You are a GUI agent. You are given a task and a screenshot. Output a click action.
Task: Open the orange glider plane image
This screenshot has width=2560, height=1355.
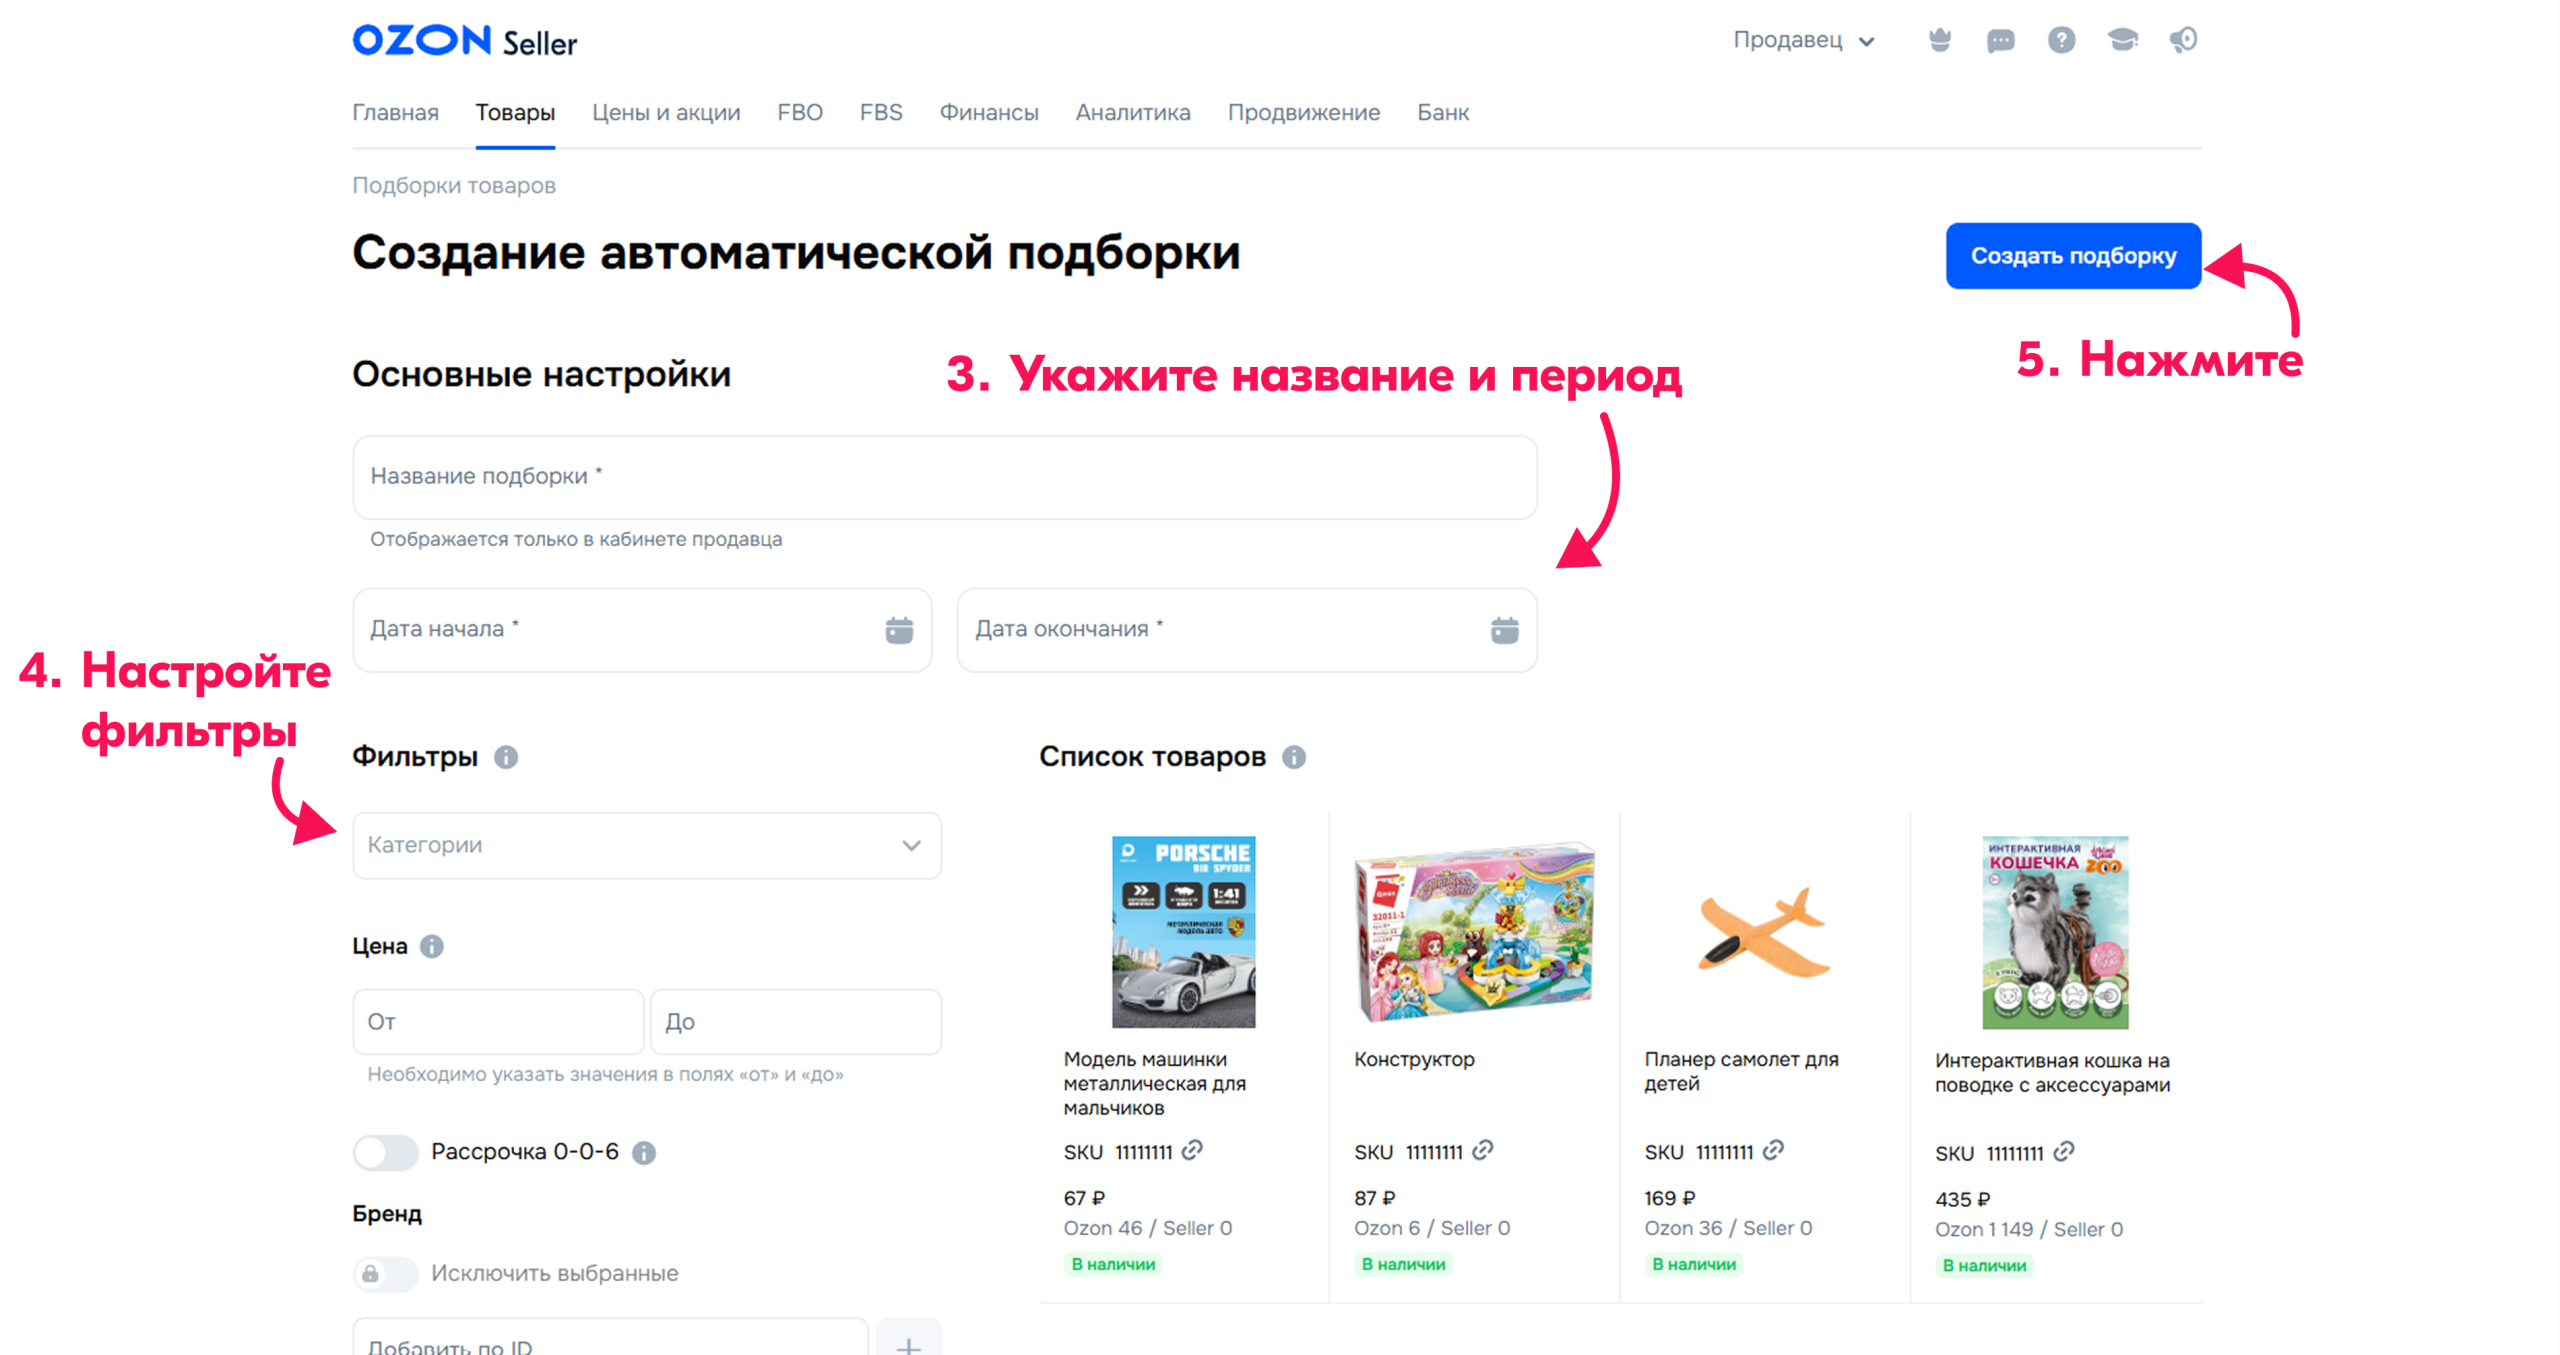[1763, 932]
